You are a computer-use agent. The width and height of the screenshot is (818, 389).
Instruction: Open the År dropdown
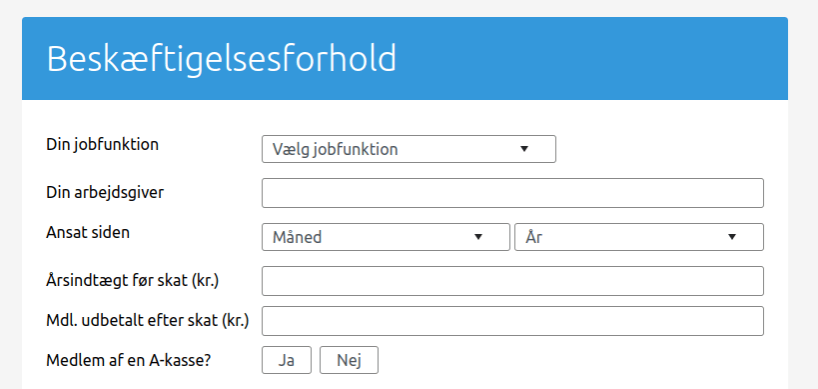coord(639,237)
